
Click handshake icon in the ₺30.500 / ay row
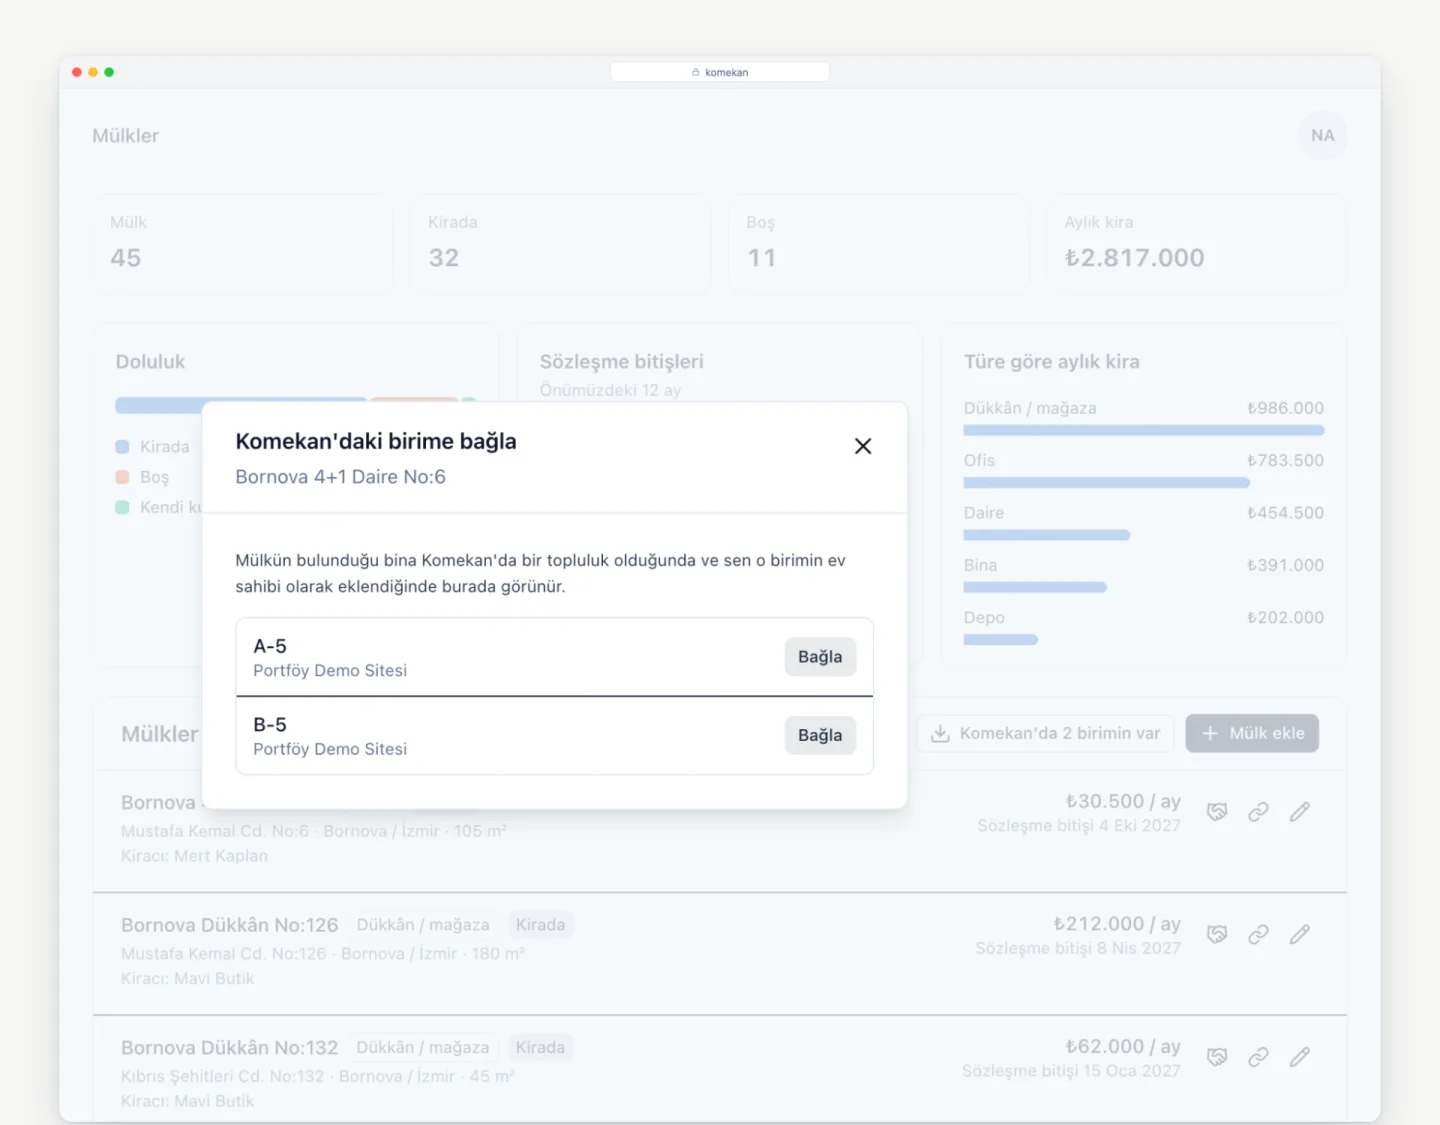[1217, 812]
